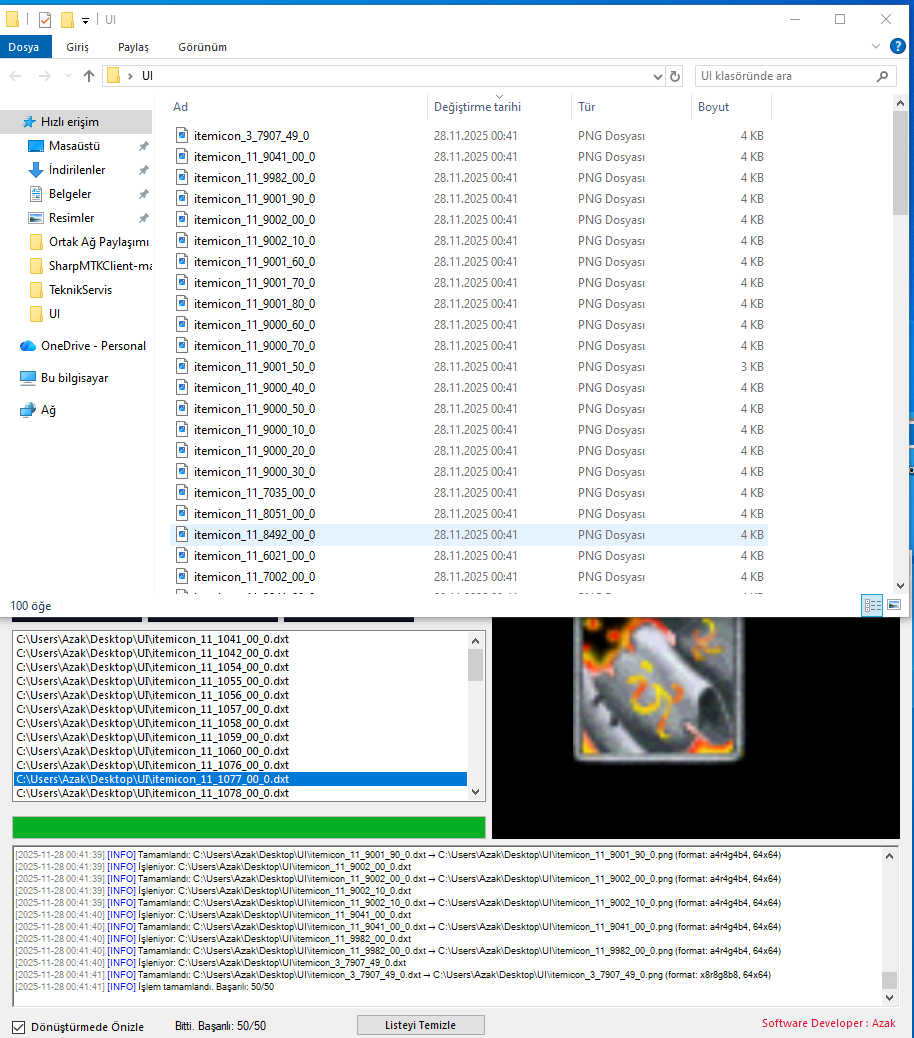Switch Explorer to details view icon
The image size is (914, 1038).
[x=872, y=605]
